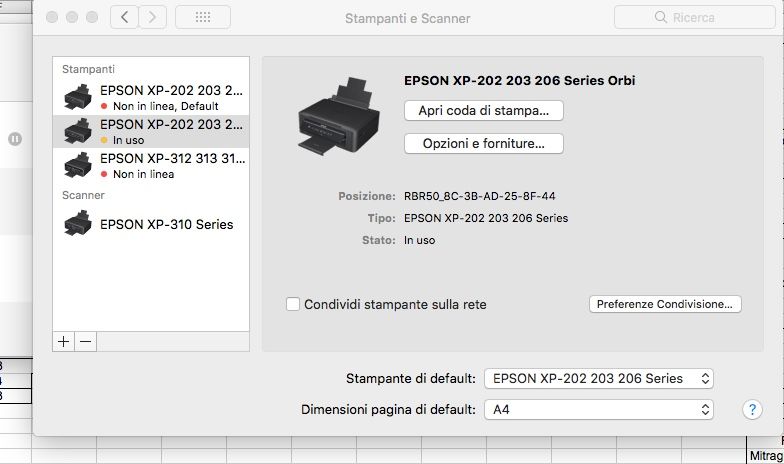Click the EPSON XP-310 scanner icon
Screen dimensions: 784x464
[x=78, y=224]
